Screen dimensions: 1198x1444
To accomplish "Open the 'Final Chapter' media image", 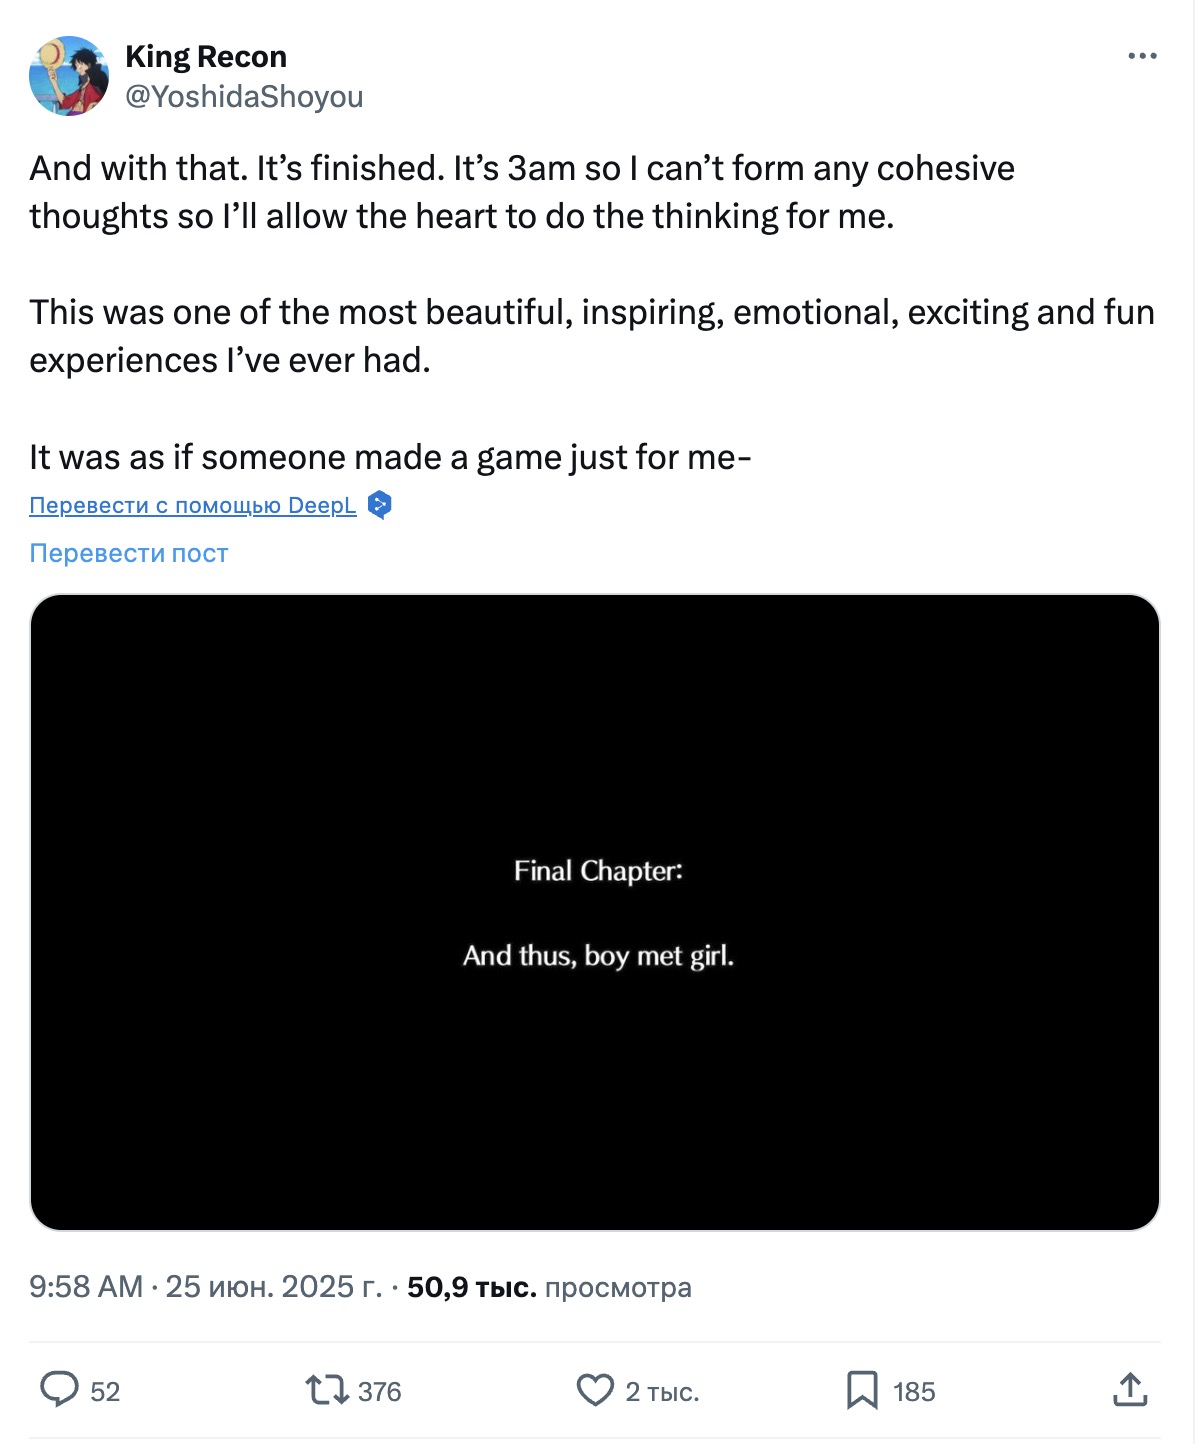I will [595, 912].
